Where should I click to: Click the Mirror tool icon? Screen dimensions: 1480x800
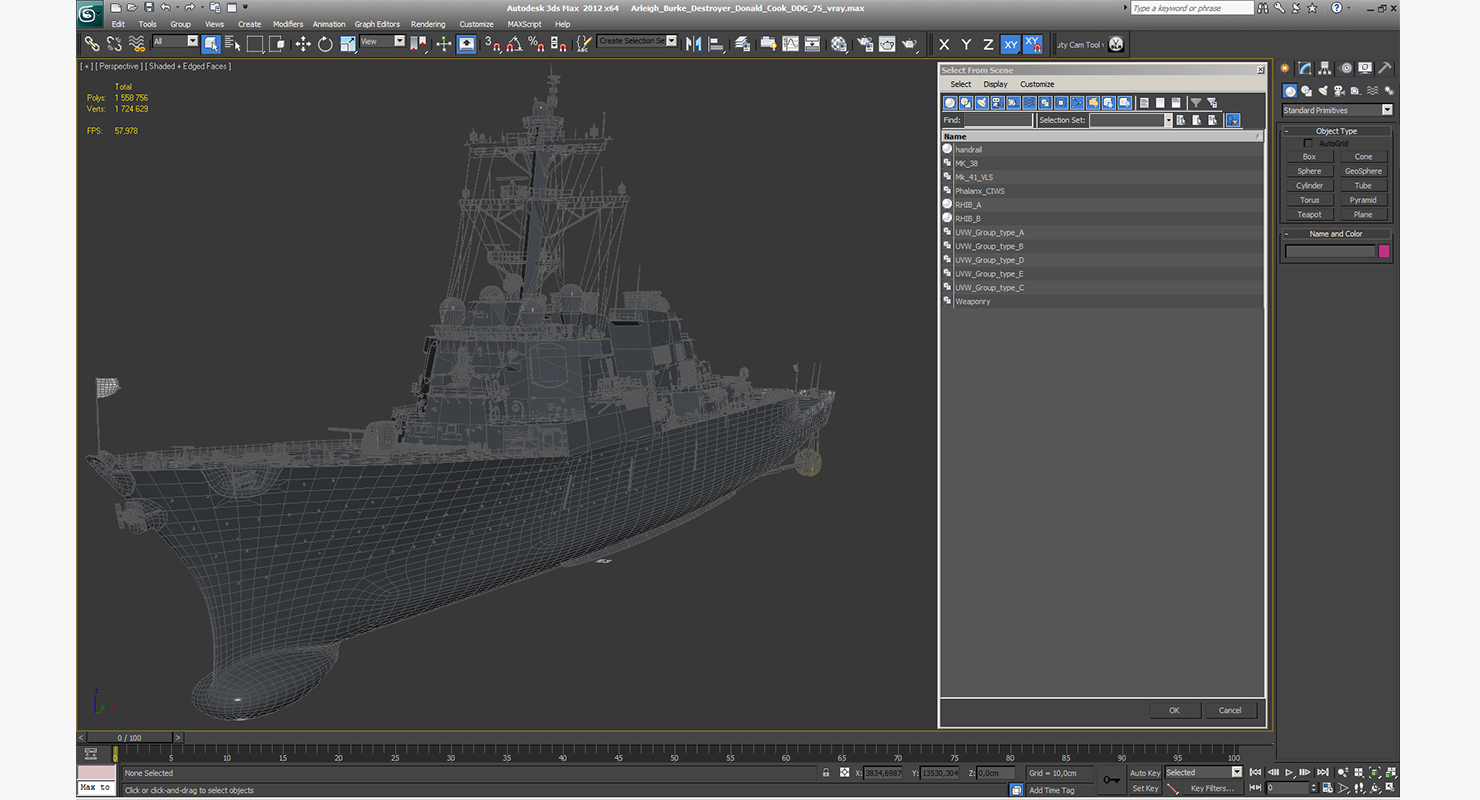(x=693, y=44)
